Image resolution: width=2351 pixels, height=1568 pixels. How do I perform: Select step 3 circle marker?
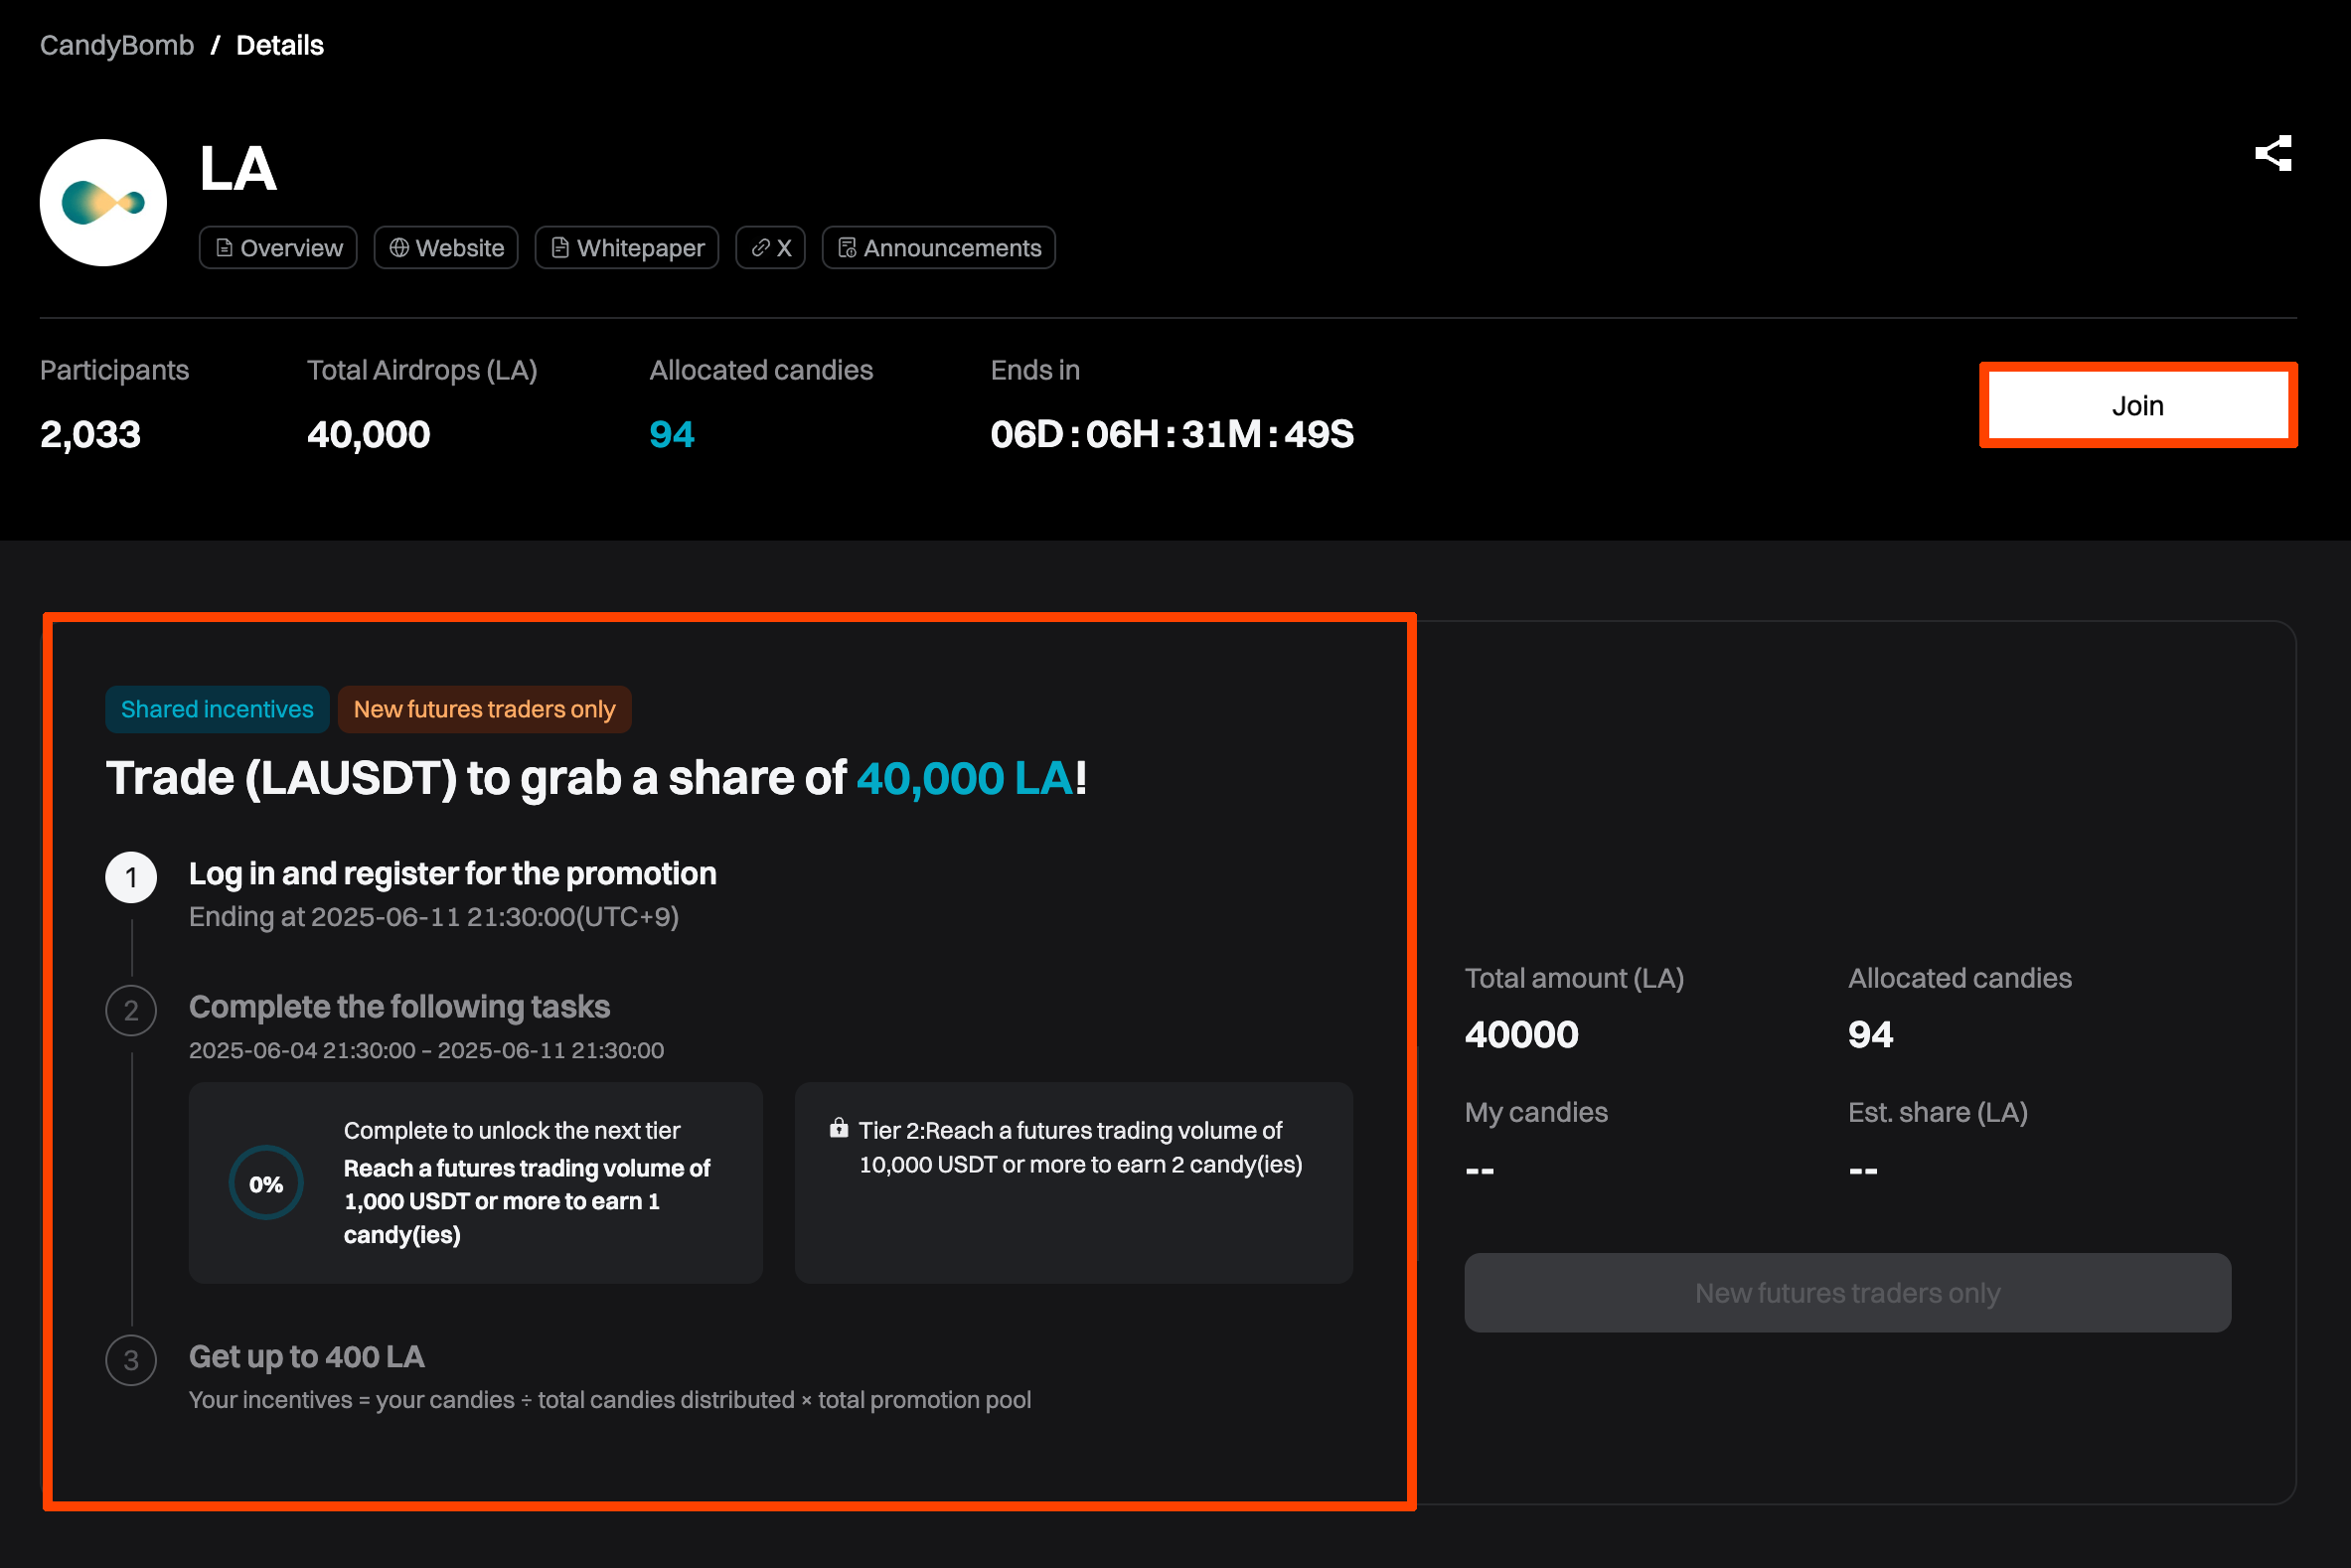[x=131, y=1360]
